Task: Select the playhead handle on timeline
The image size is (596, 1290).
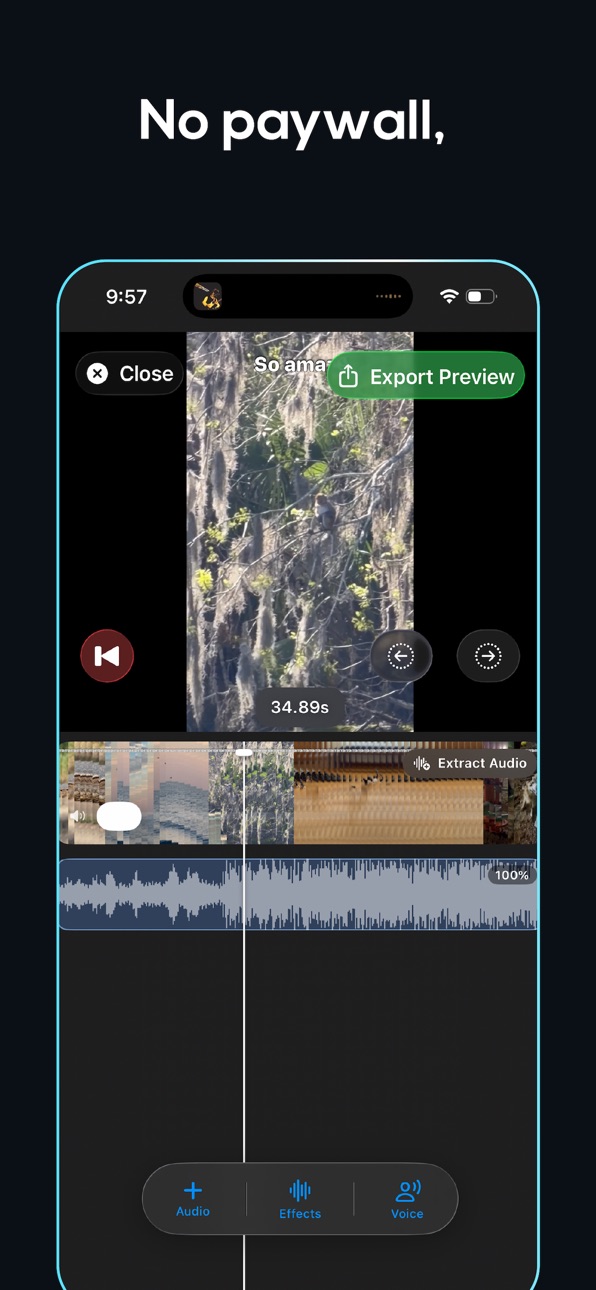Action: tap(244, 752)
